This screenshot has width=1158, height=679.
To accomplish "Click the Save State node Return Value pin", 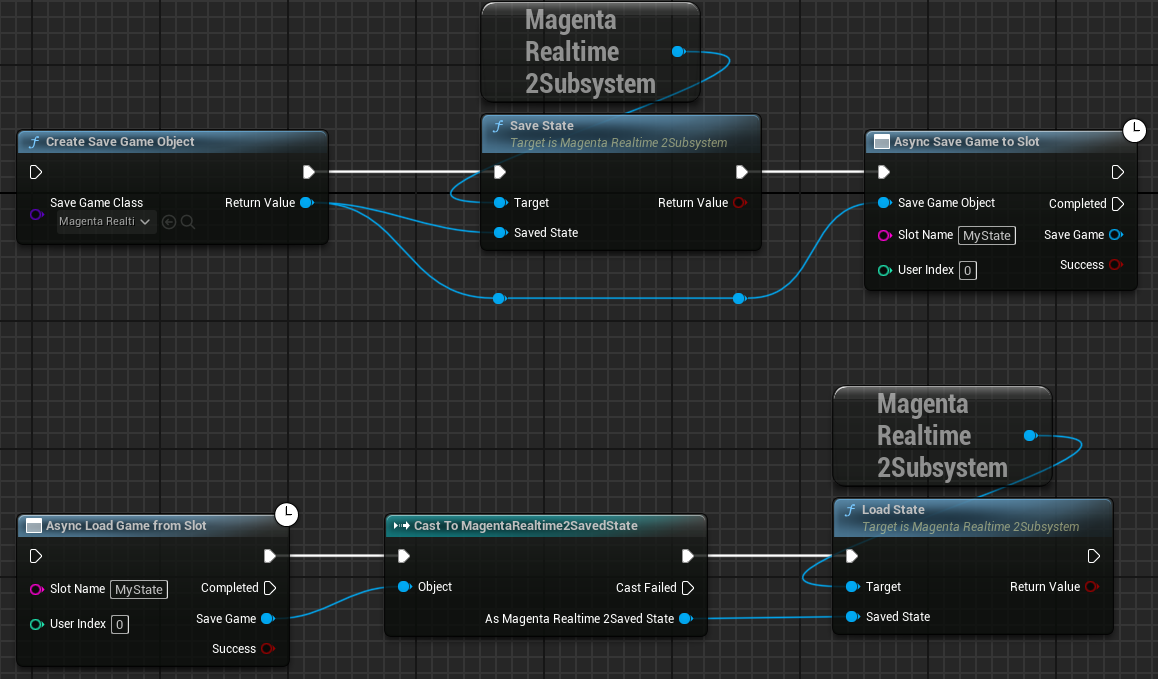I will pyautogui.click(x=740, y=202).
